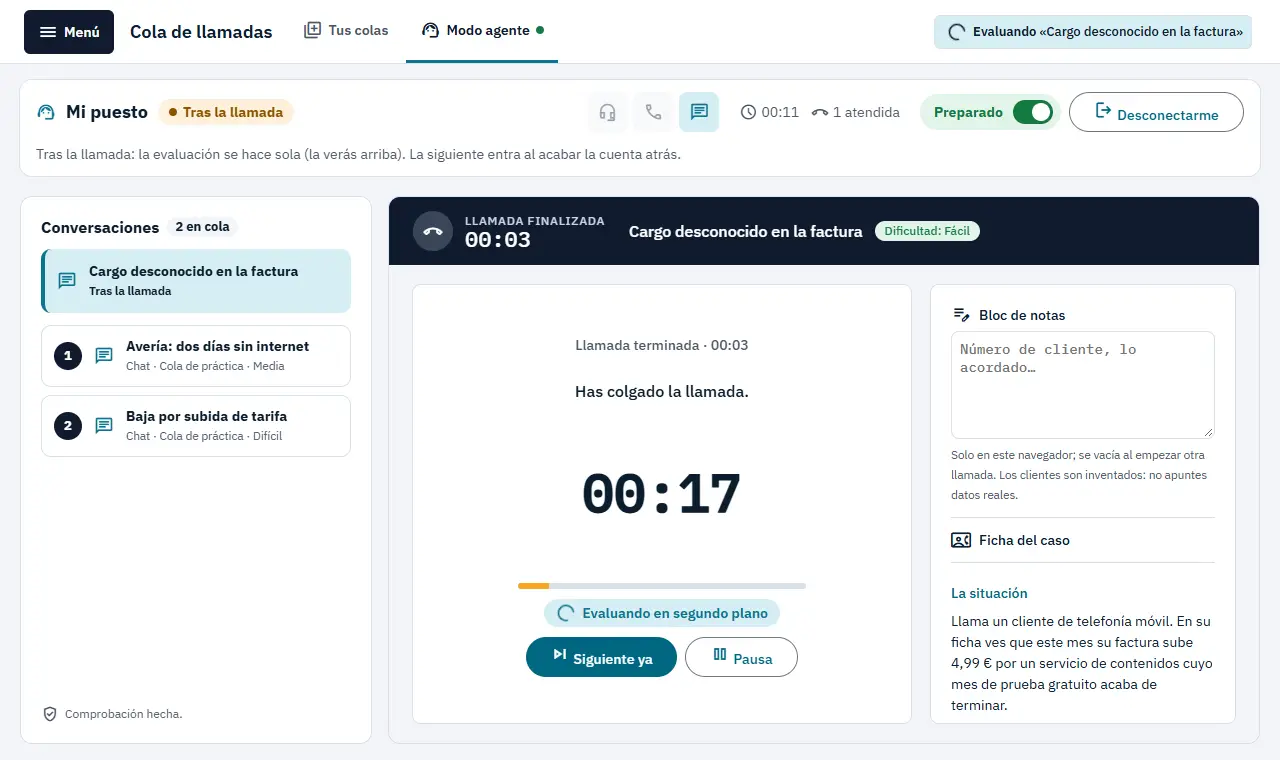Select the headset channel icon

pyautogui.click(x=607, y=112)
